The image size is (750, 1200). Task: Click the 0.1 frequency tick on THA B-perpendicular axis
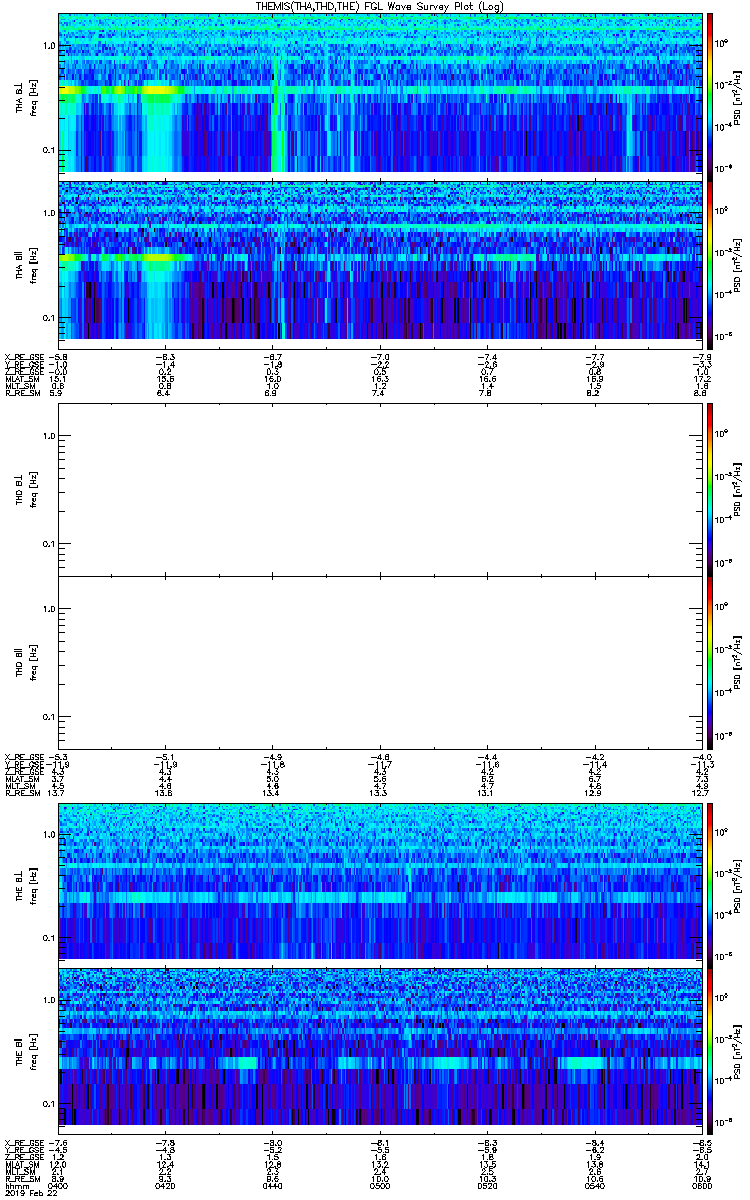(x=48, y=150)
